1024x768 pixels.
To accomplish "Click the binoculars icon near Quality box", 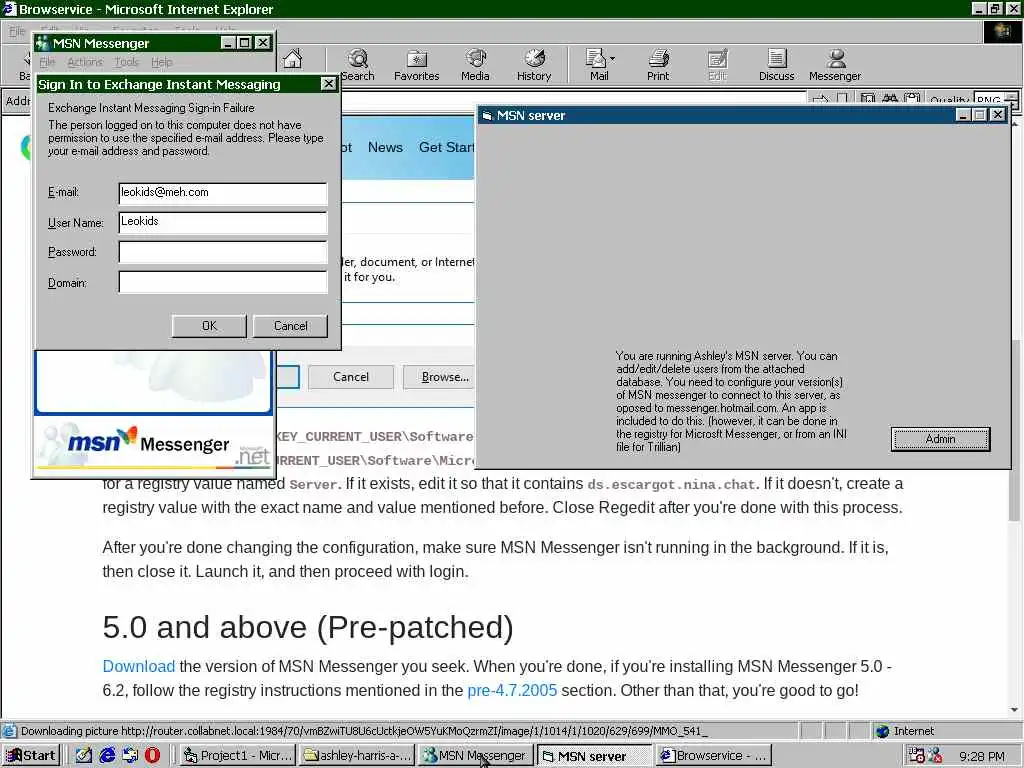I will pos(890,99).
